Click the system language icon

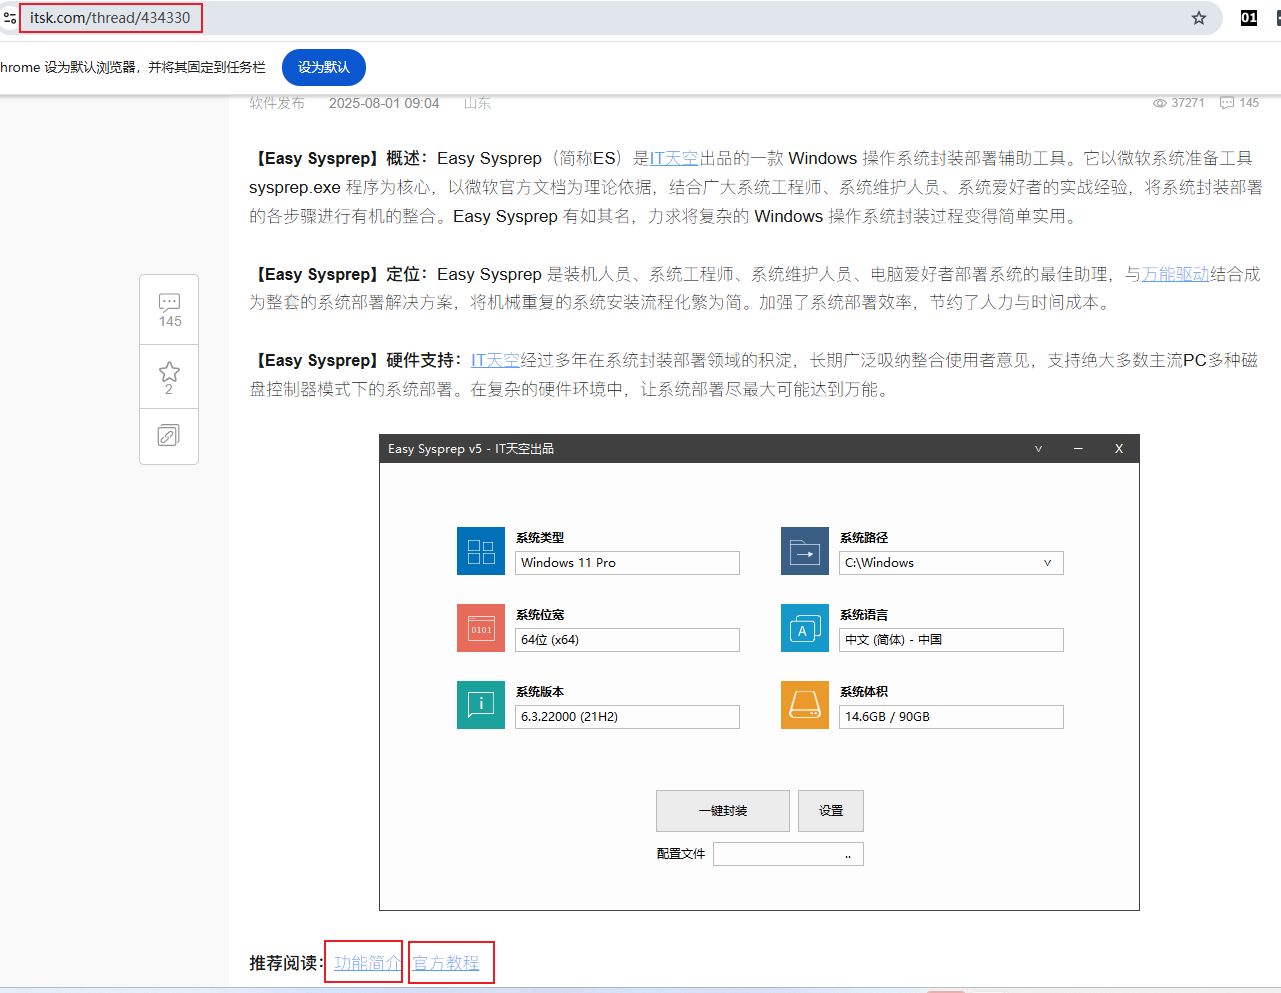[x=805, y=628]
